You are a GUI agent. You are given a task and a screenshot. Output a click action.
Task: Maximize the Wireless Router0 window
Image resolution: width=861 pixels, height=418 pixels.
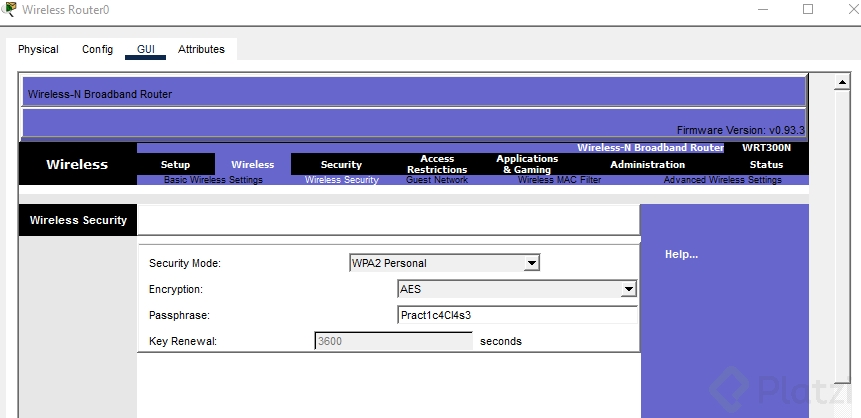[808, 9]
